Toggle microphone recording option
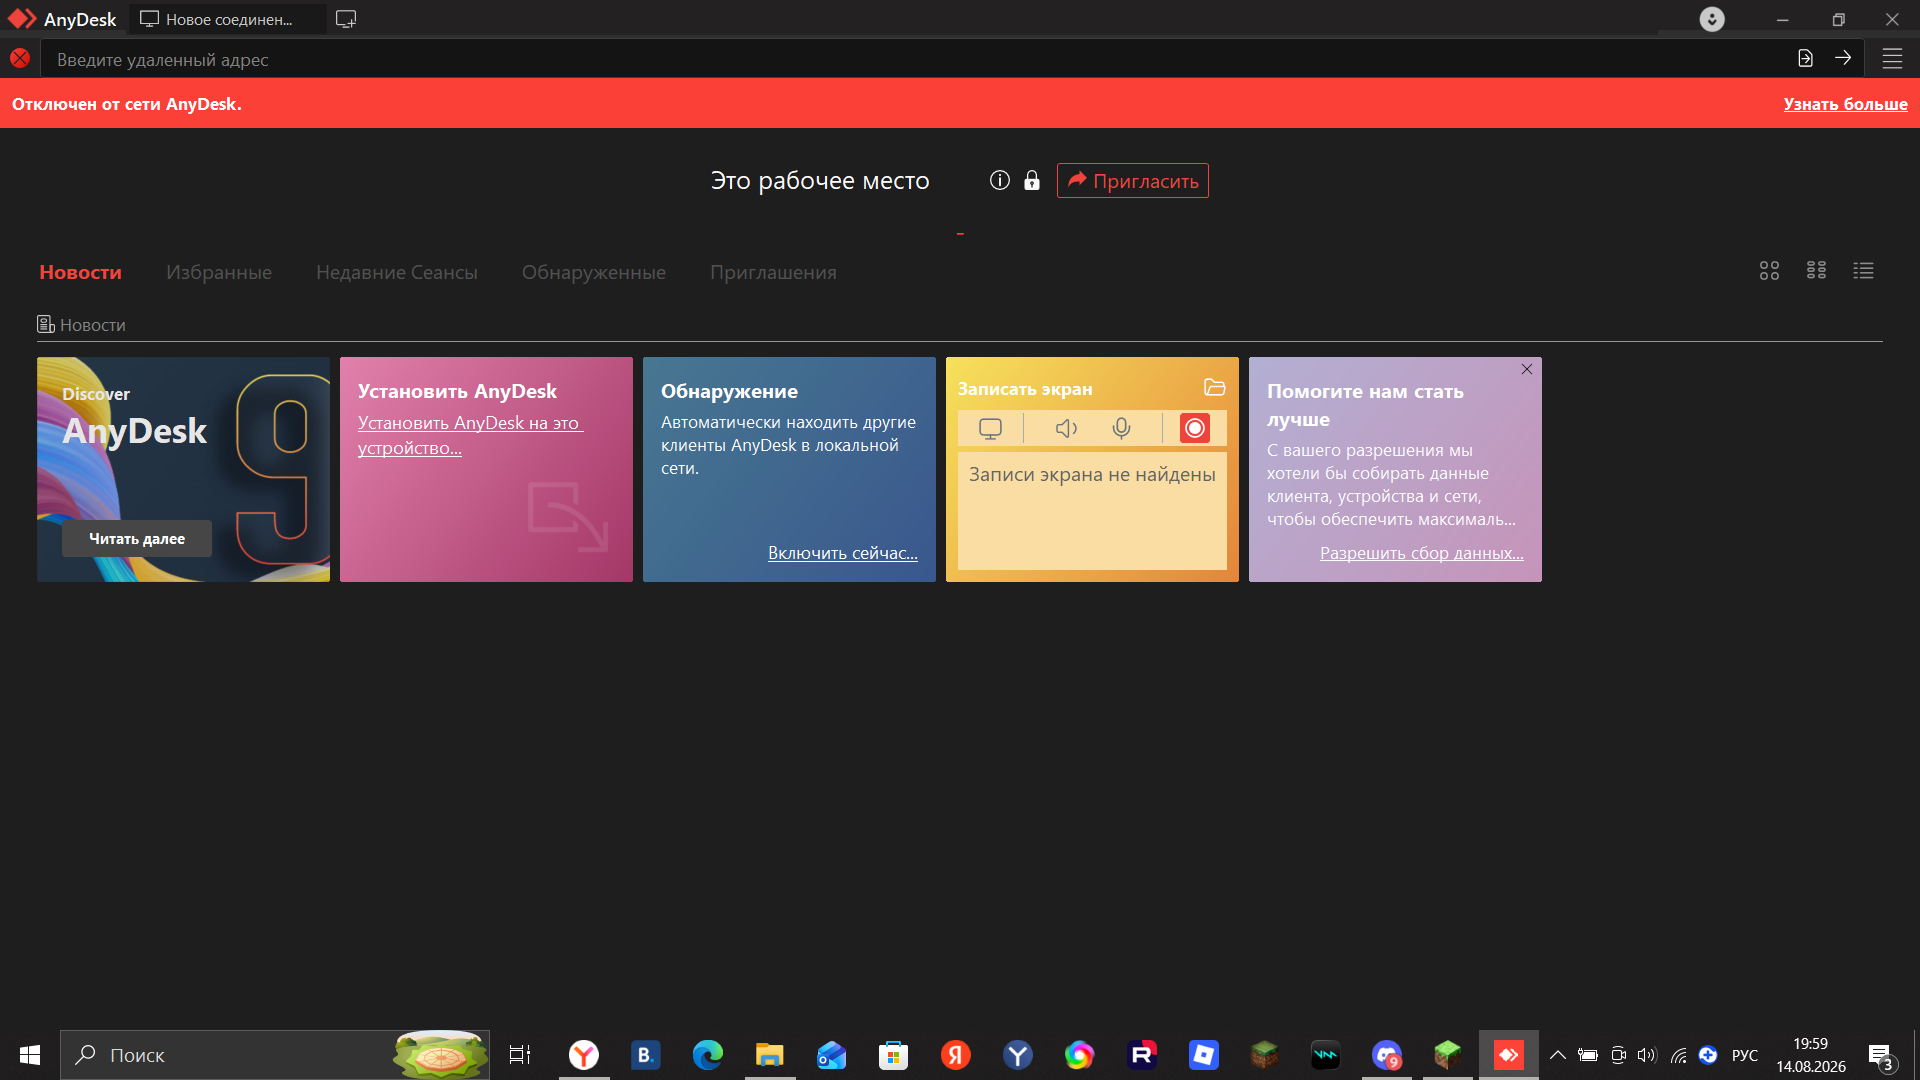 click(1121, 429)
